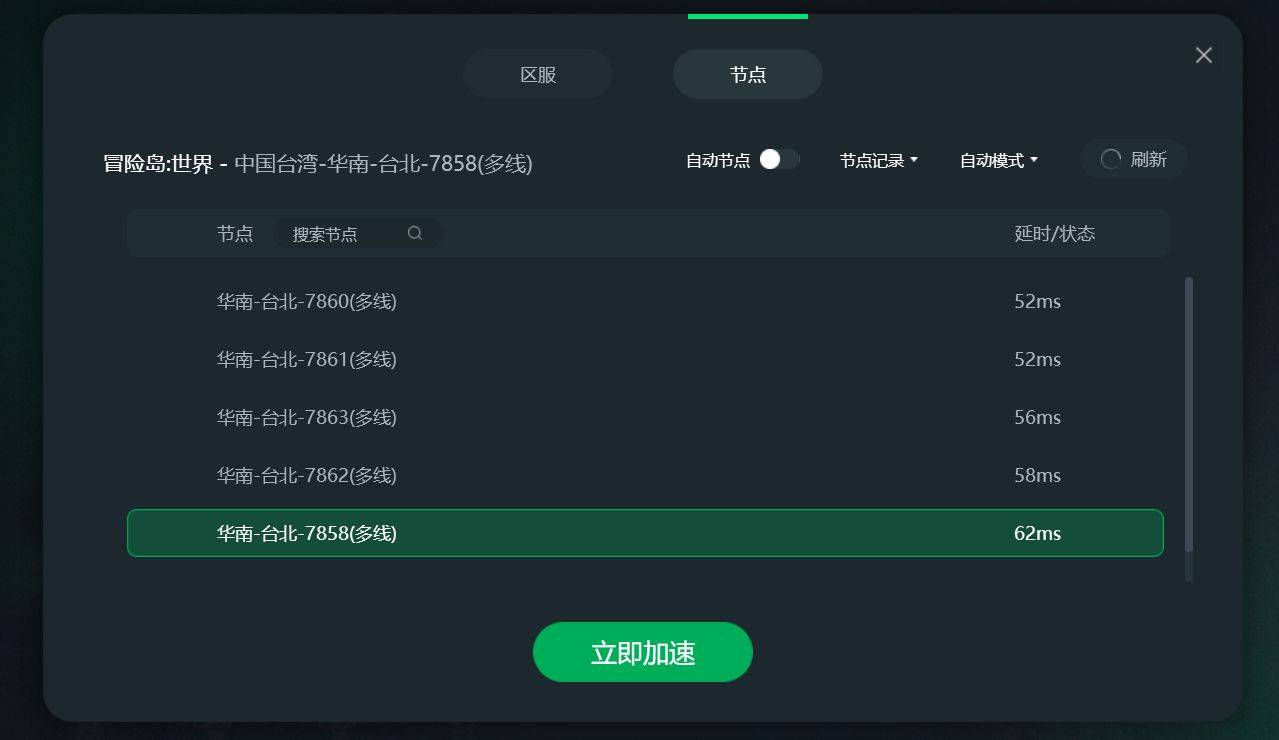The image size is (1279, 740).
Task: Switch to the 区服 tab
Action: [538, 74]
